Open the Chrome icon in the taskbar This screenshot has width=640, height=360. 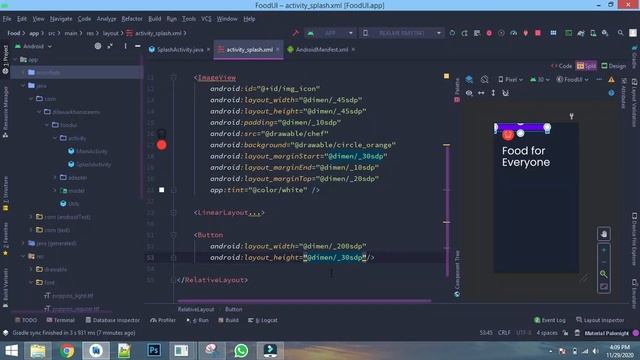point(67,351)
